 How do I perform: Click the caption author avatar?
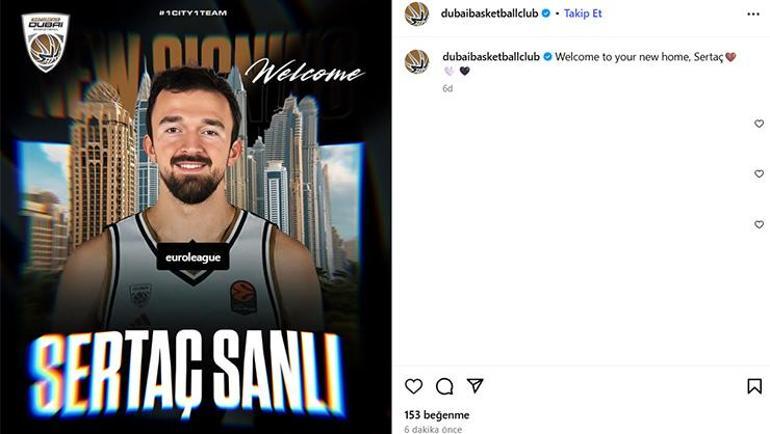(416, 61)
